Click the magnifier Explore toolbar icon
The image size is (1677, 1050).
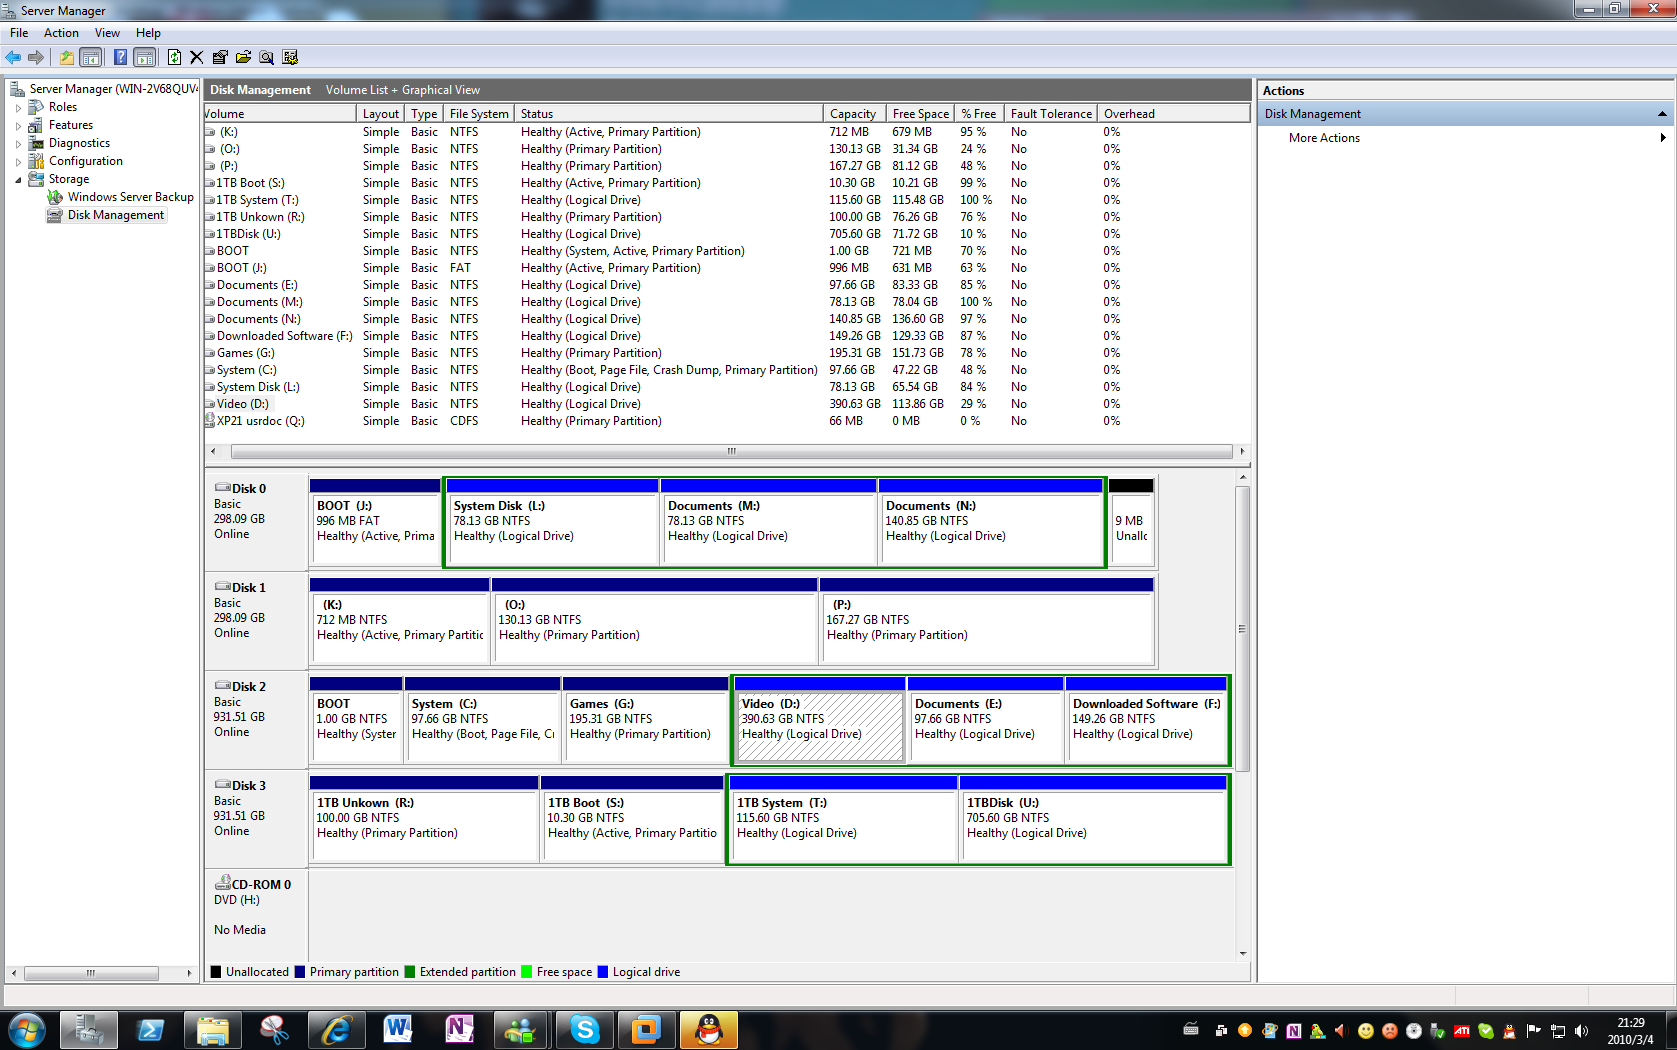click(266, 57)
